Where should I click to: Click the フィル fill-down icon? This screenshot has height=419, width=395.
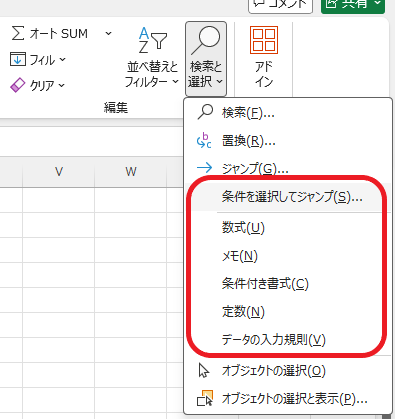17,59
